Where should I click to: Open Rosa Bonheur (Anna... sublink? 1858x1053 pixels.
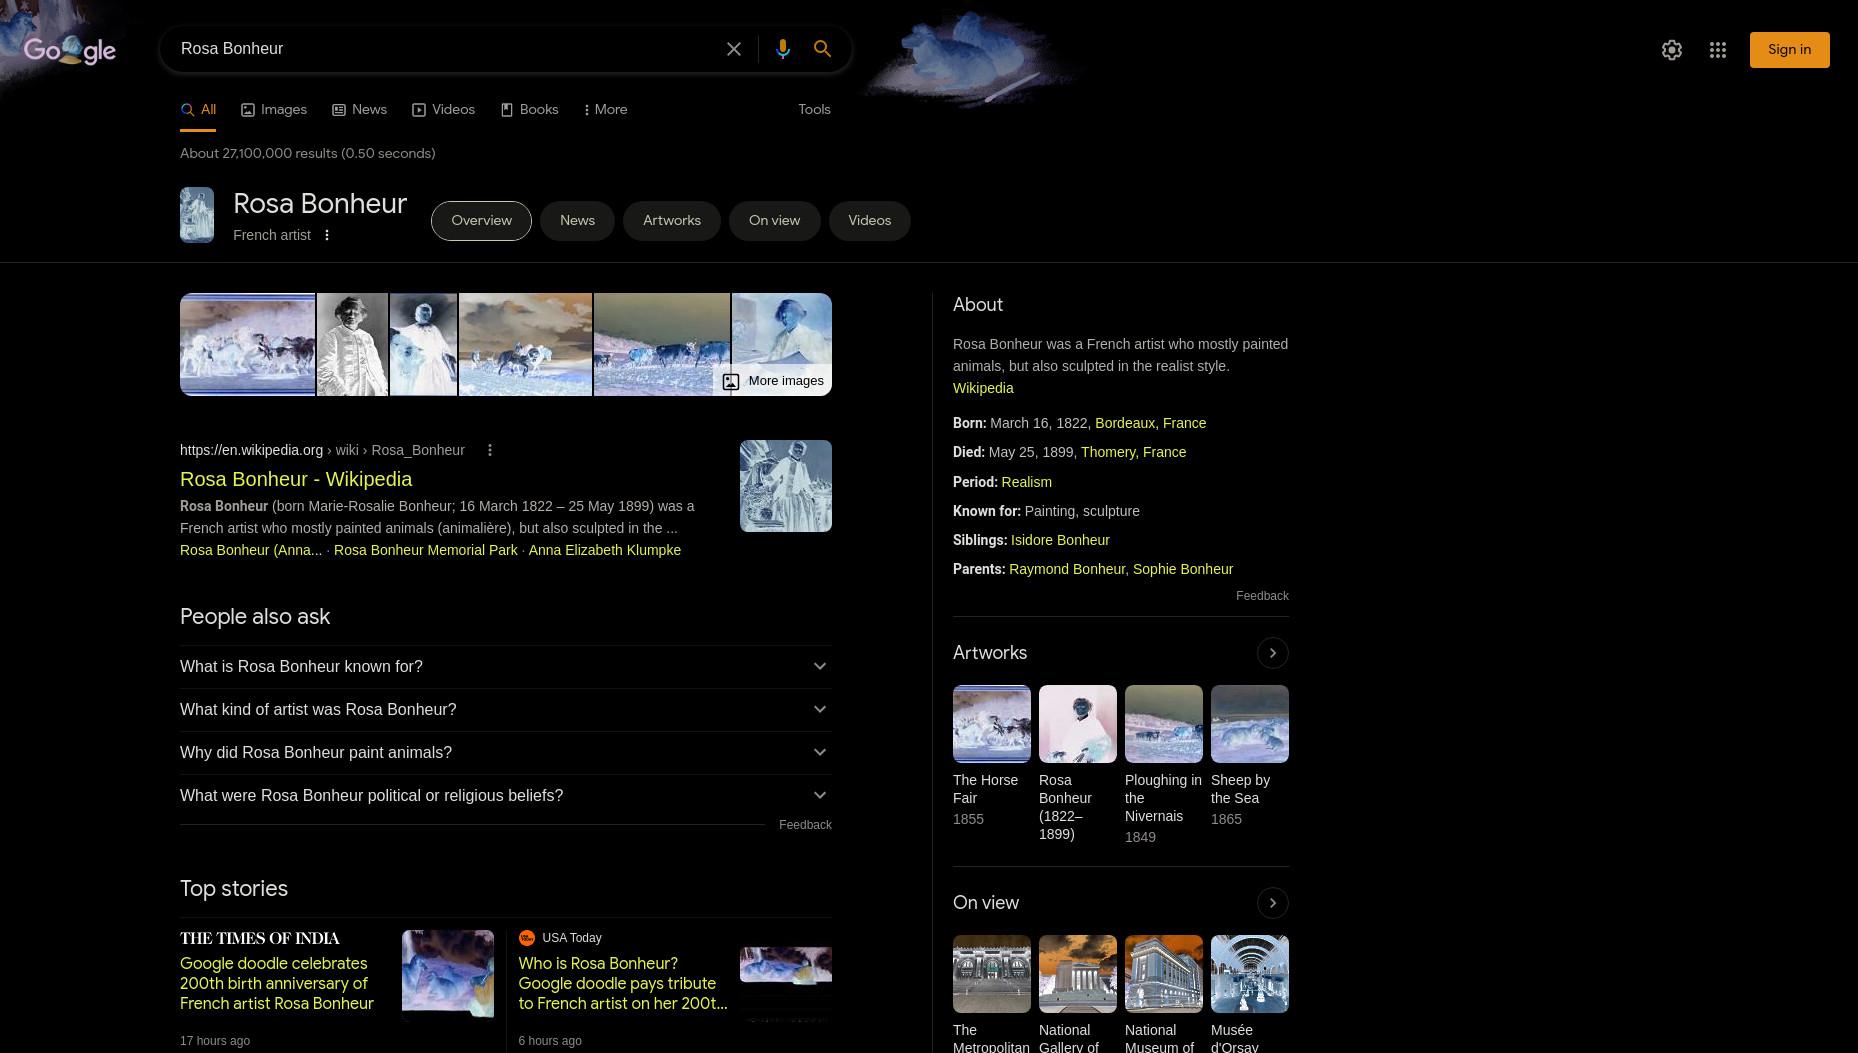point(251,550)
